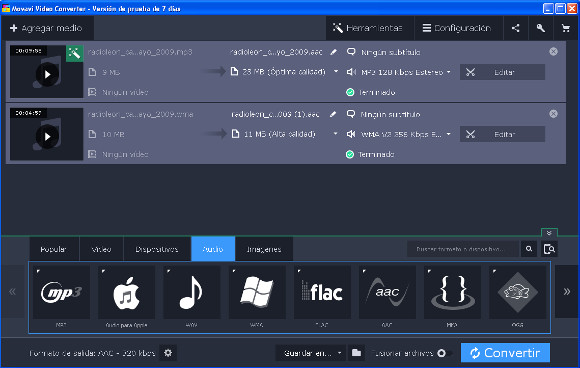Pick the MKA curly braces format tile
Viewport: 580px width, 368px height.
point(452,292)
